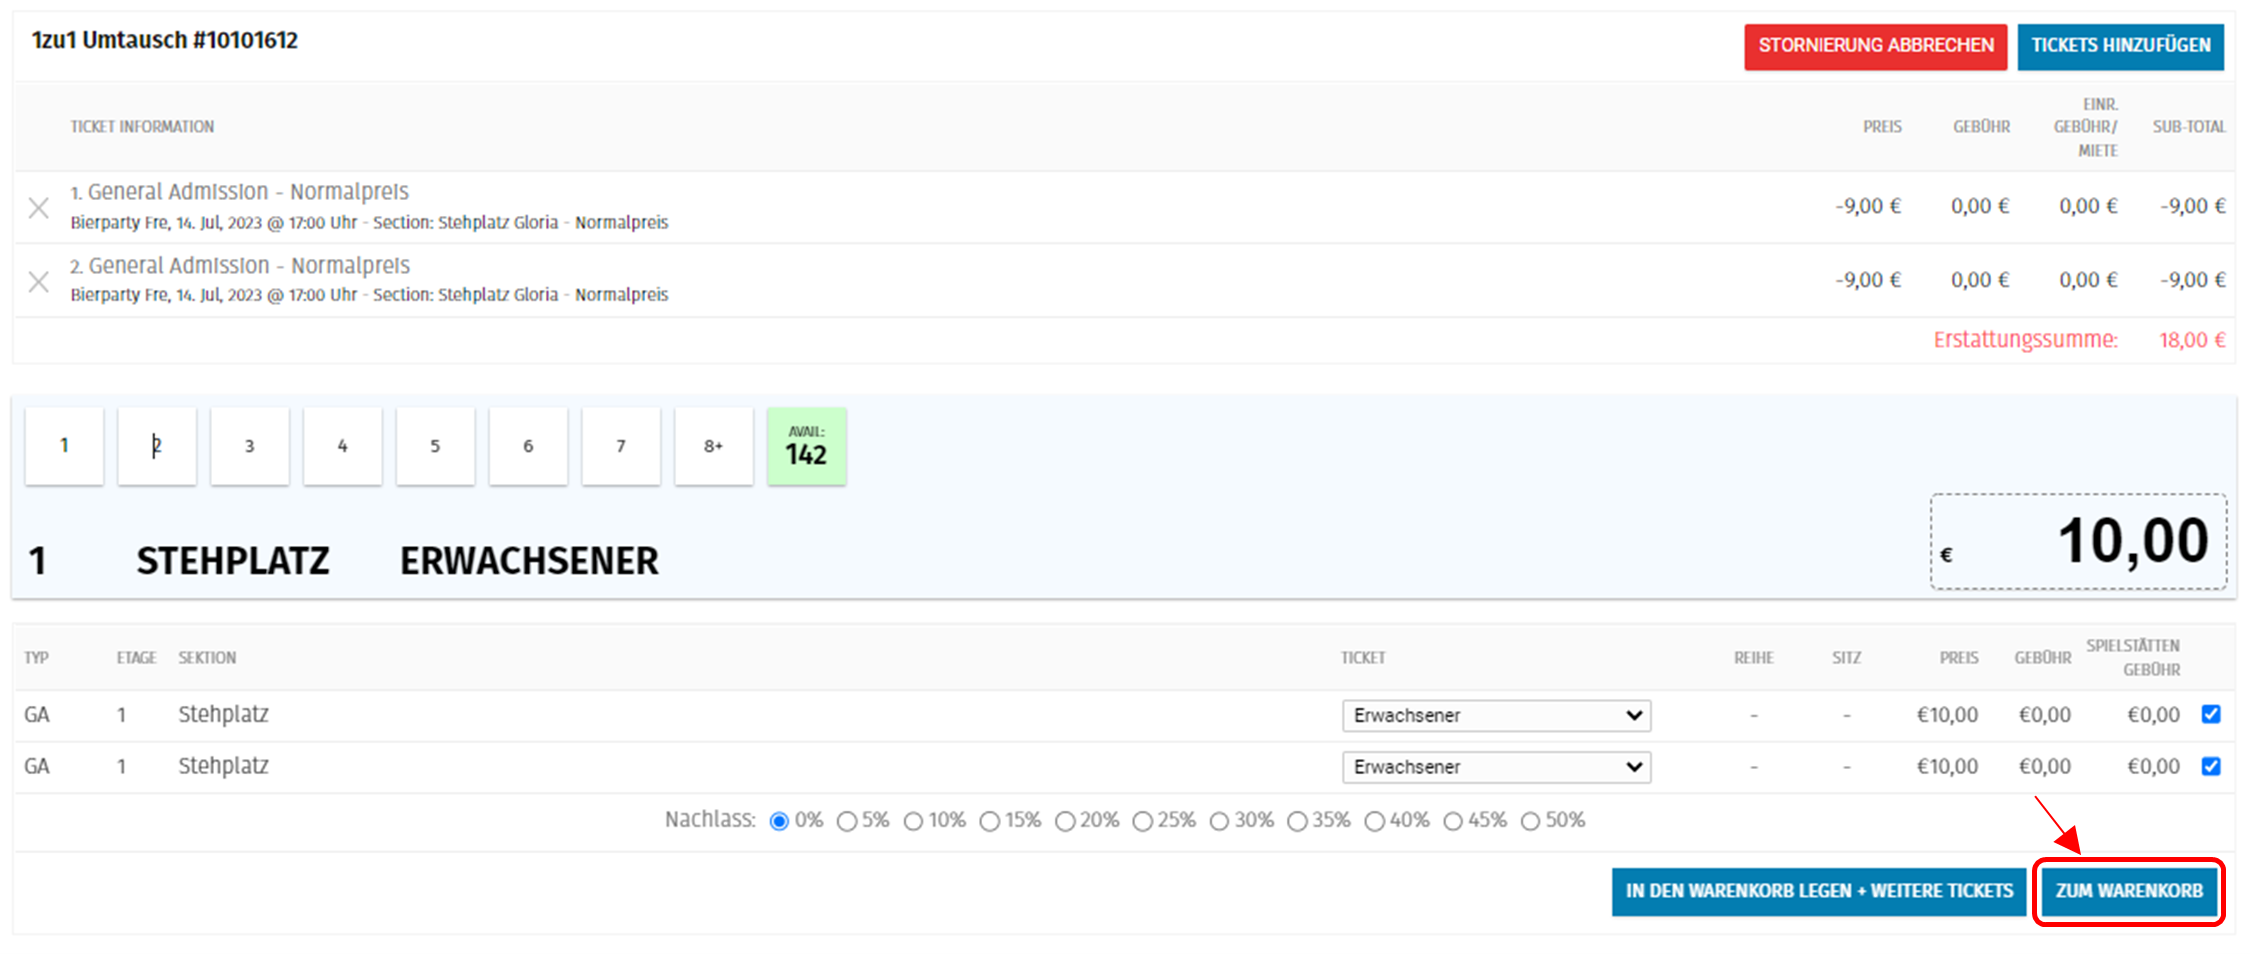The width and height of the screenshot is (2250, 954).
Task: Uncheck the second Stehplatz row checkbox
Action: (2211, 766)
